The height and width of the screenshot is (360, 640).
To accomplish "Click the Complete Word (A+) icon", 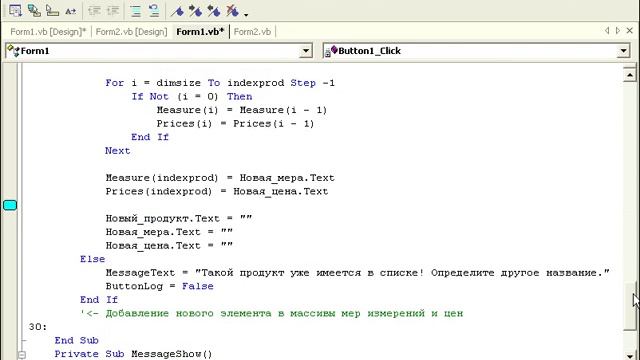I will point(71,11).
